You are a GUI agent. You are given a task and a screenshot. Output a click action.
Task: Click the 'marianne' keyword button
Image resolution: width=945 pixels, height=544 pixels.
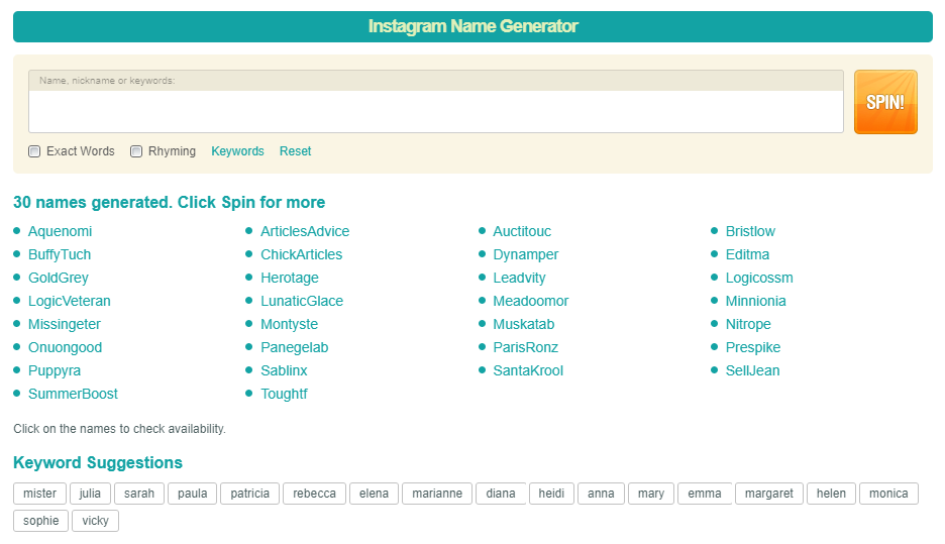tap(437, 493)
